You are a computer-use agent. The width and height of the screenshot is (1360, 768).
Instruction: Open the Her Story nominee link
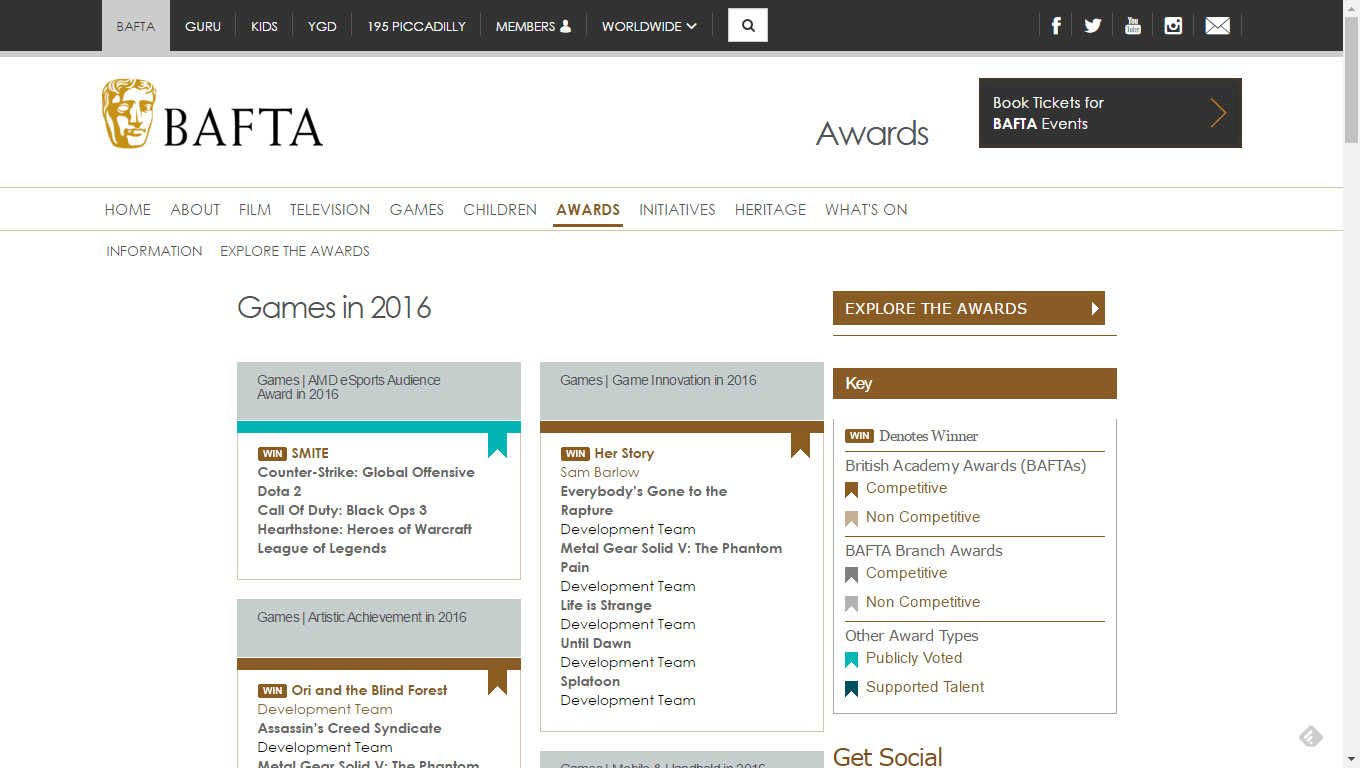(x=624, y=453)
